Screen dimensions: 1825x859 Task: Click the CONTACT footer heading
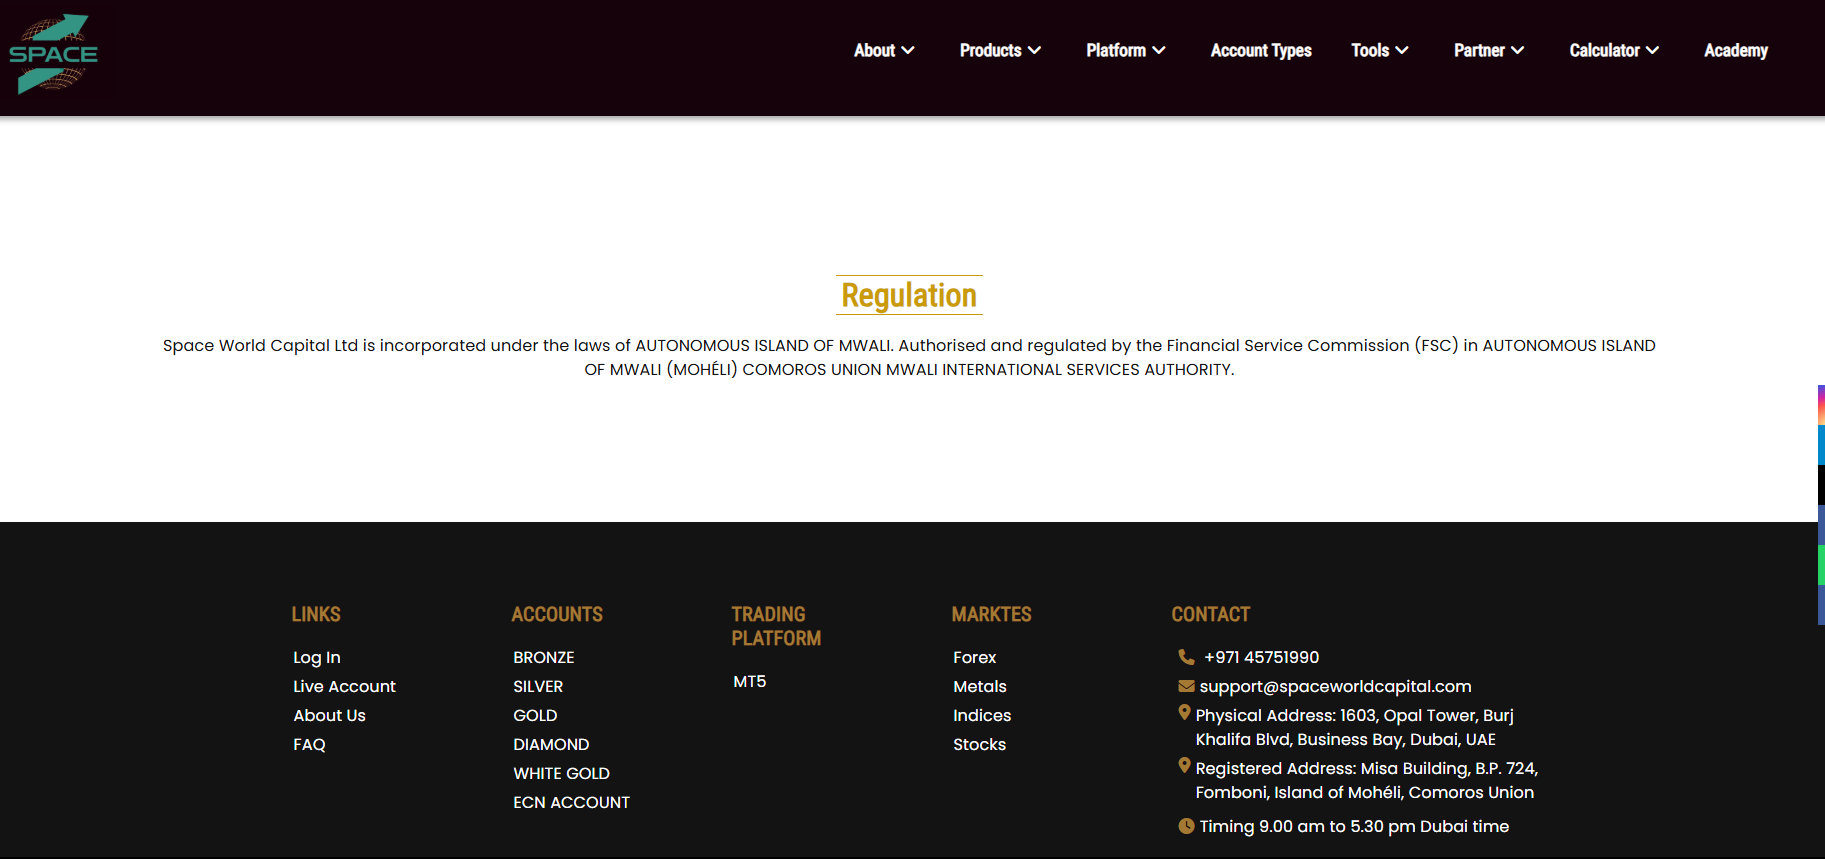[x=1211, y=614]
